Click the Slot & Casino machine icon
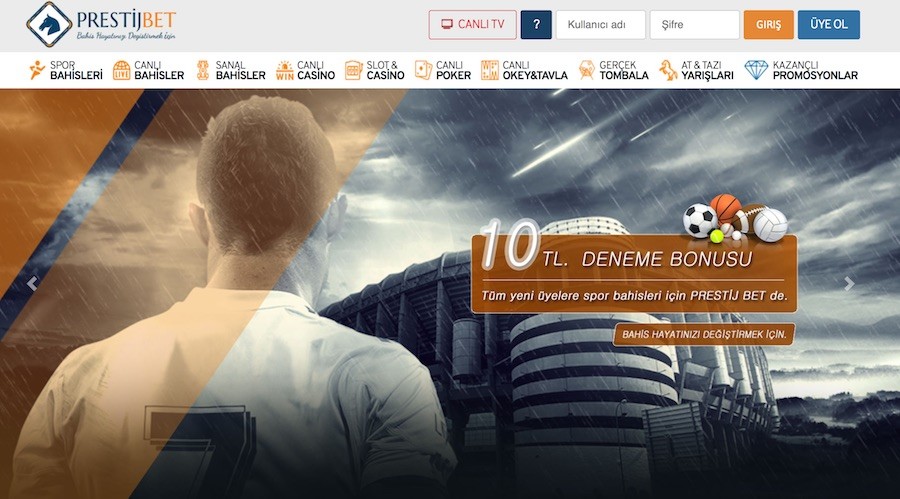Viewport: 900px width, 499px height. click(354, 70)
